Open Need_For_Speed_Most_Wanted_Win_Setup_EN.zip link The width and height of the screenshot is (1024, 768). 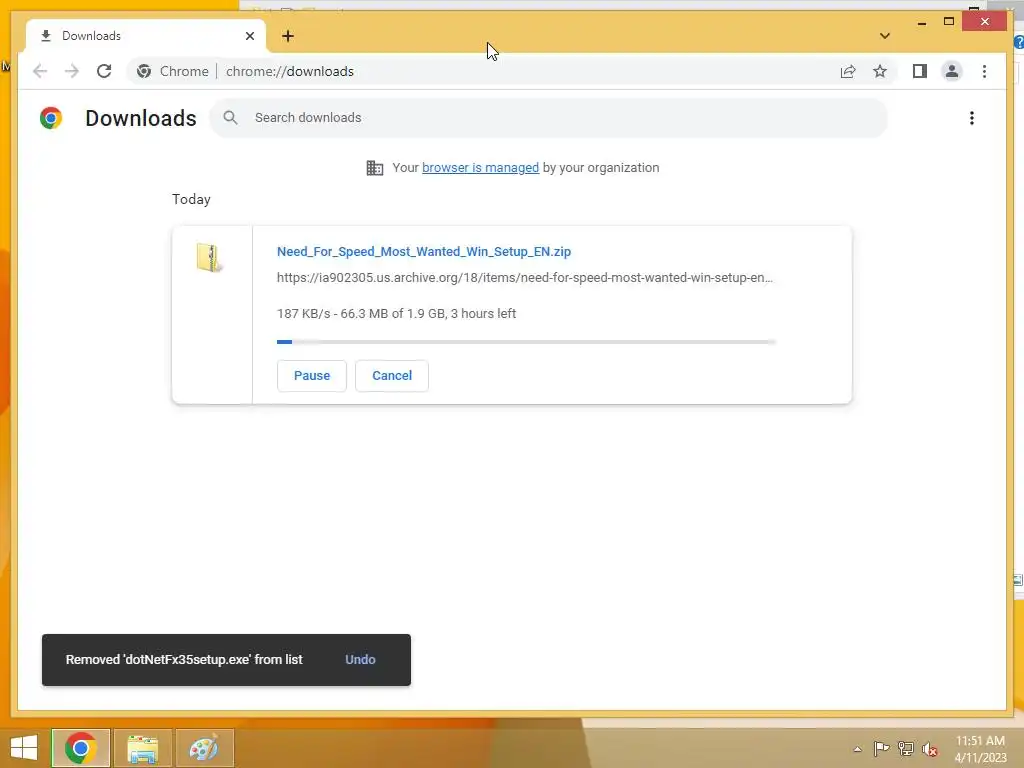pos(424,251)
